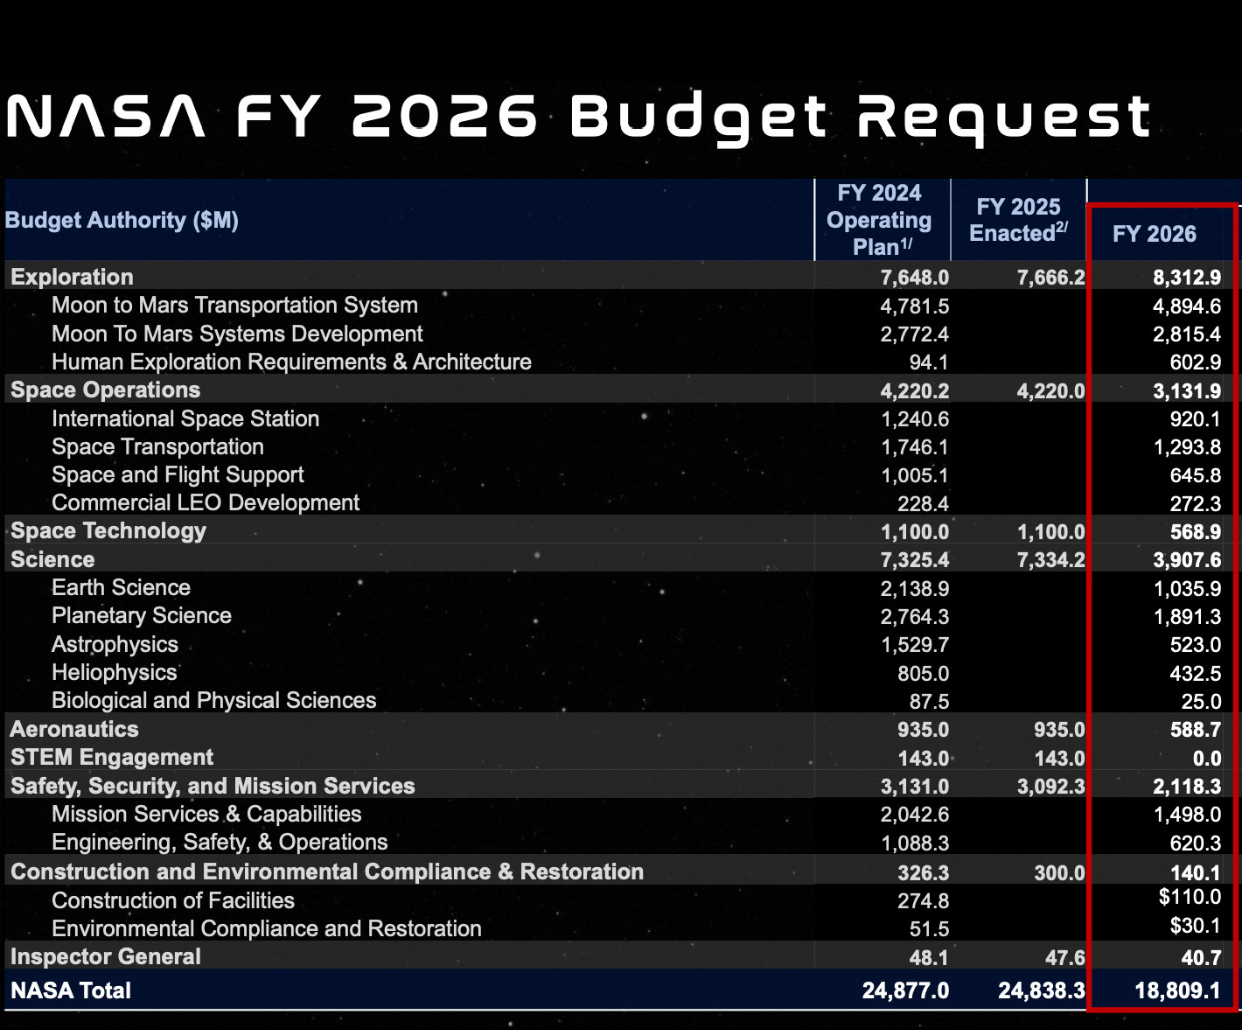Click the 'FY 2025 Enacted' column header
The image size is (1242, 1030).
(x=1018, y=220)
